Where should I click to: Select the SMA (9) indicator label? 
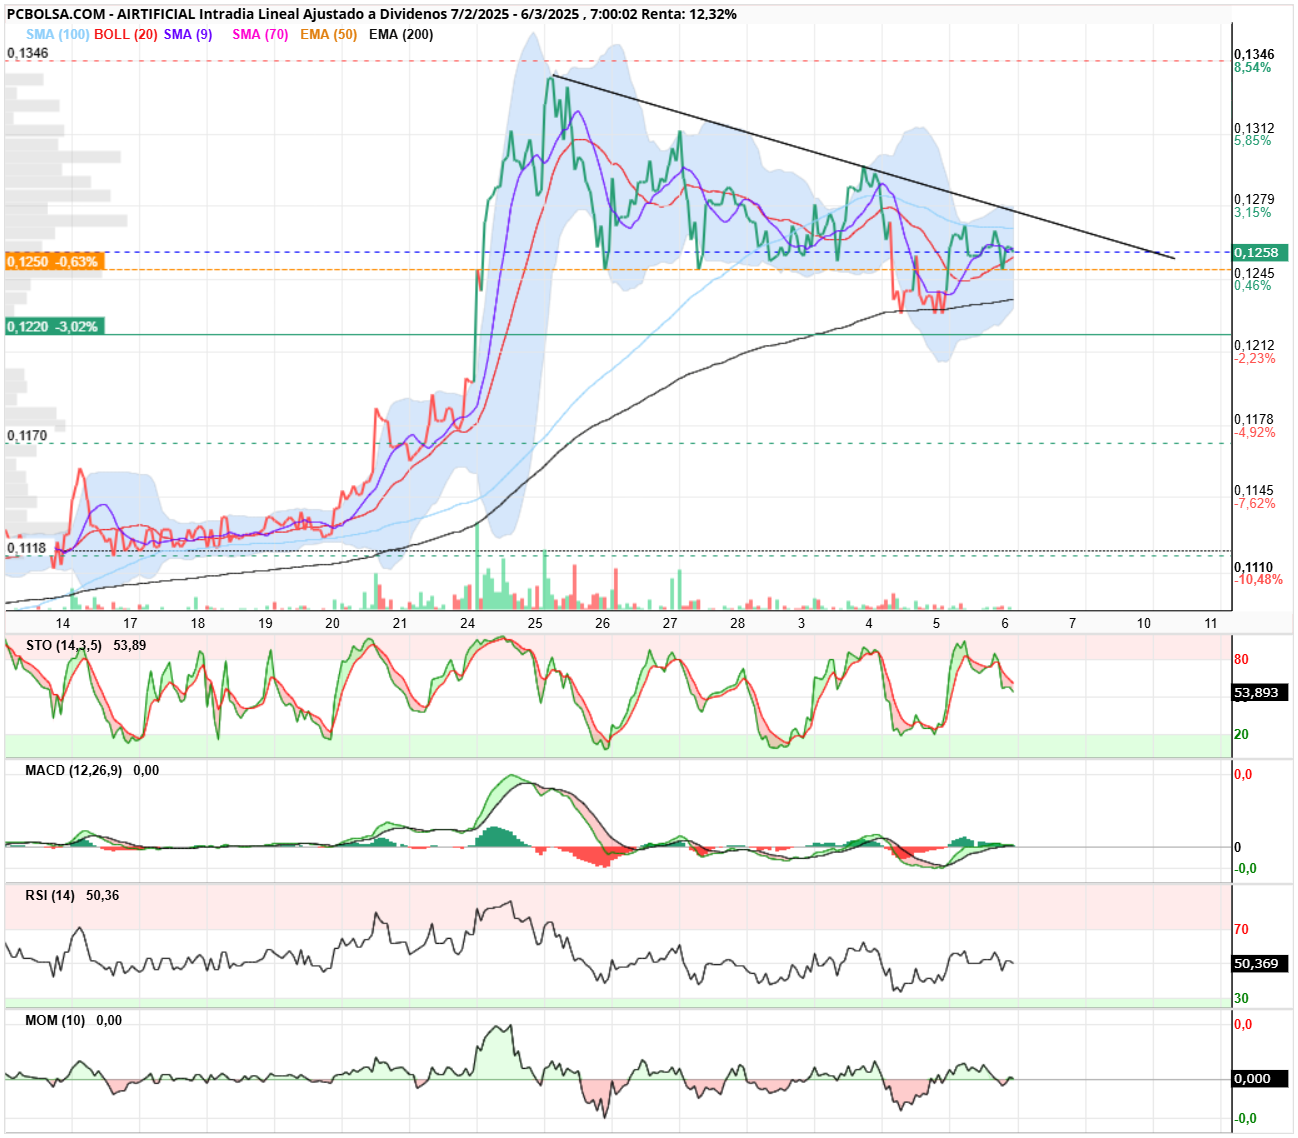point(188,34)
